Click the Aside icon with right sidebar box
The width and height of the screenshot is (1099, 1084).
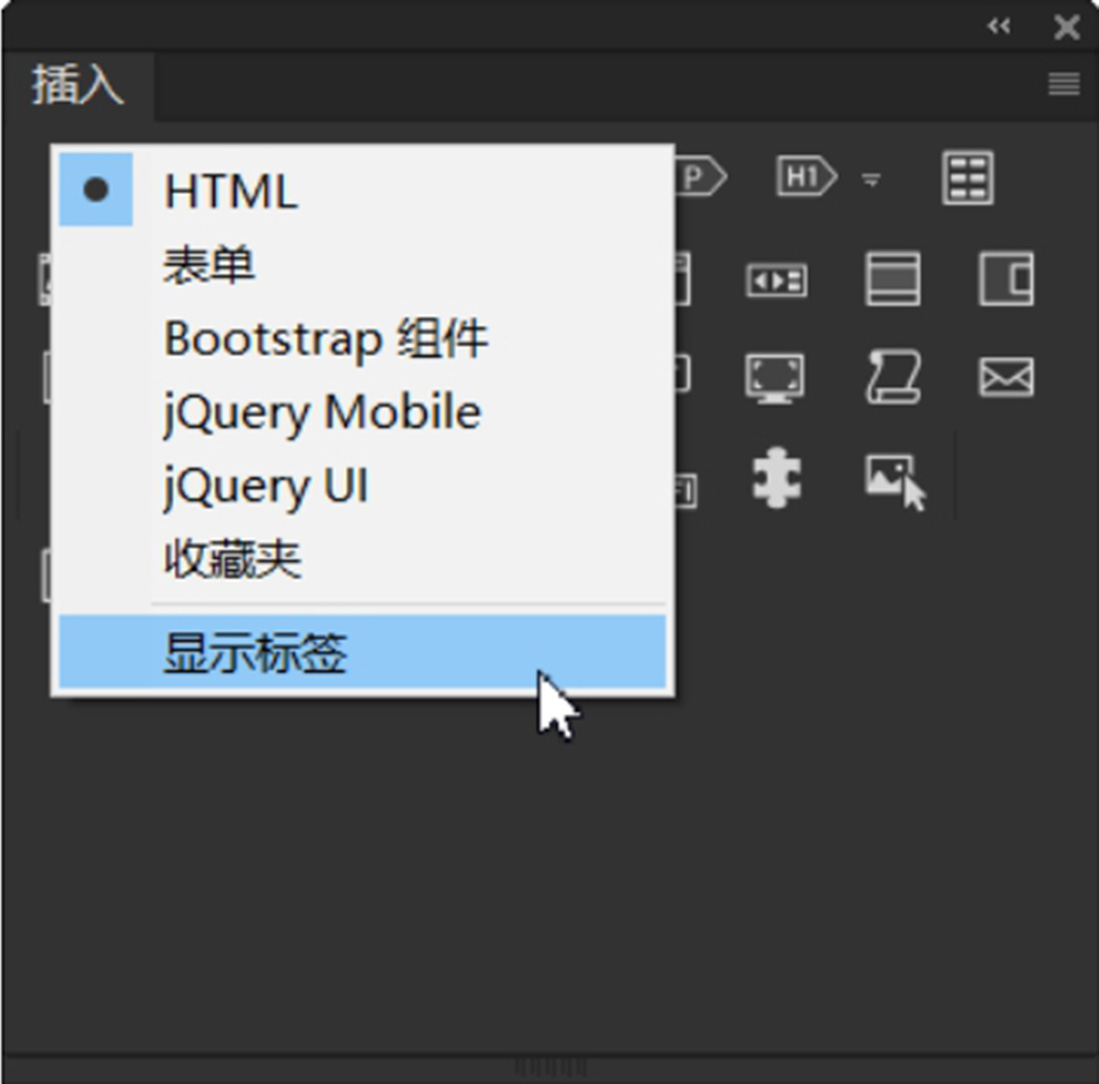pyautogui.click(x=1006, y=279)
